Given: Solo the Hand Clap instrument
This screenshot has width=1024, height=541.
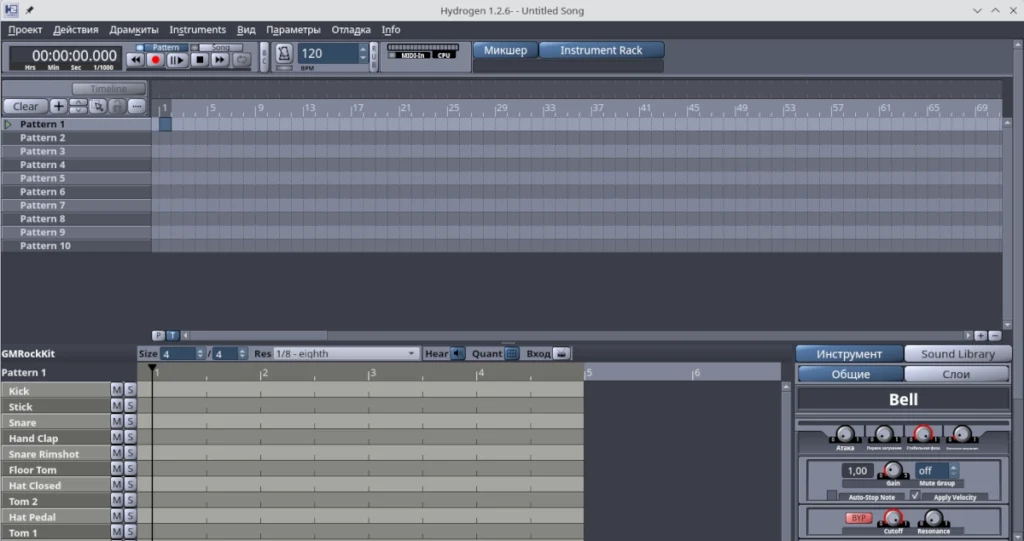Looking at the screenshot, I should (x=130, y=437).
